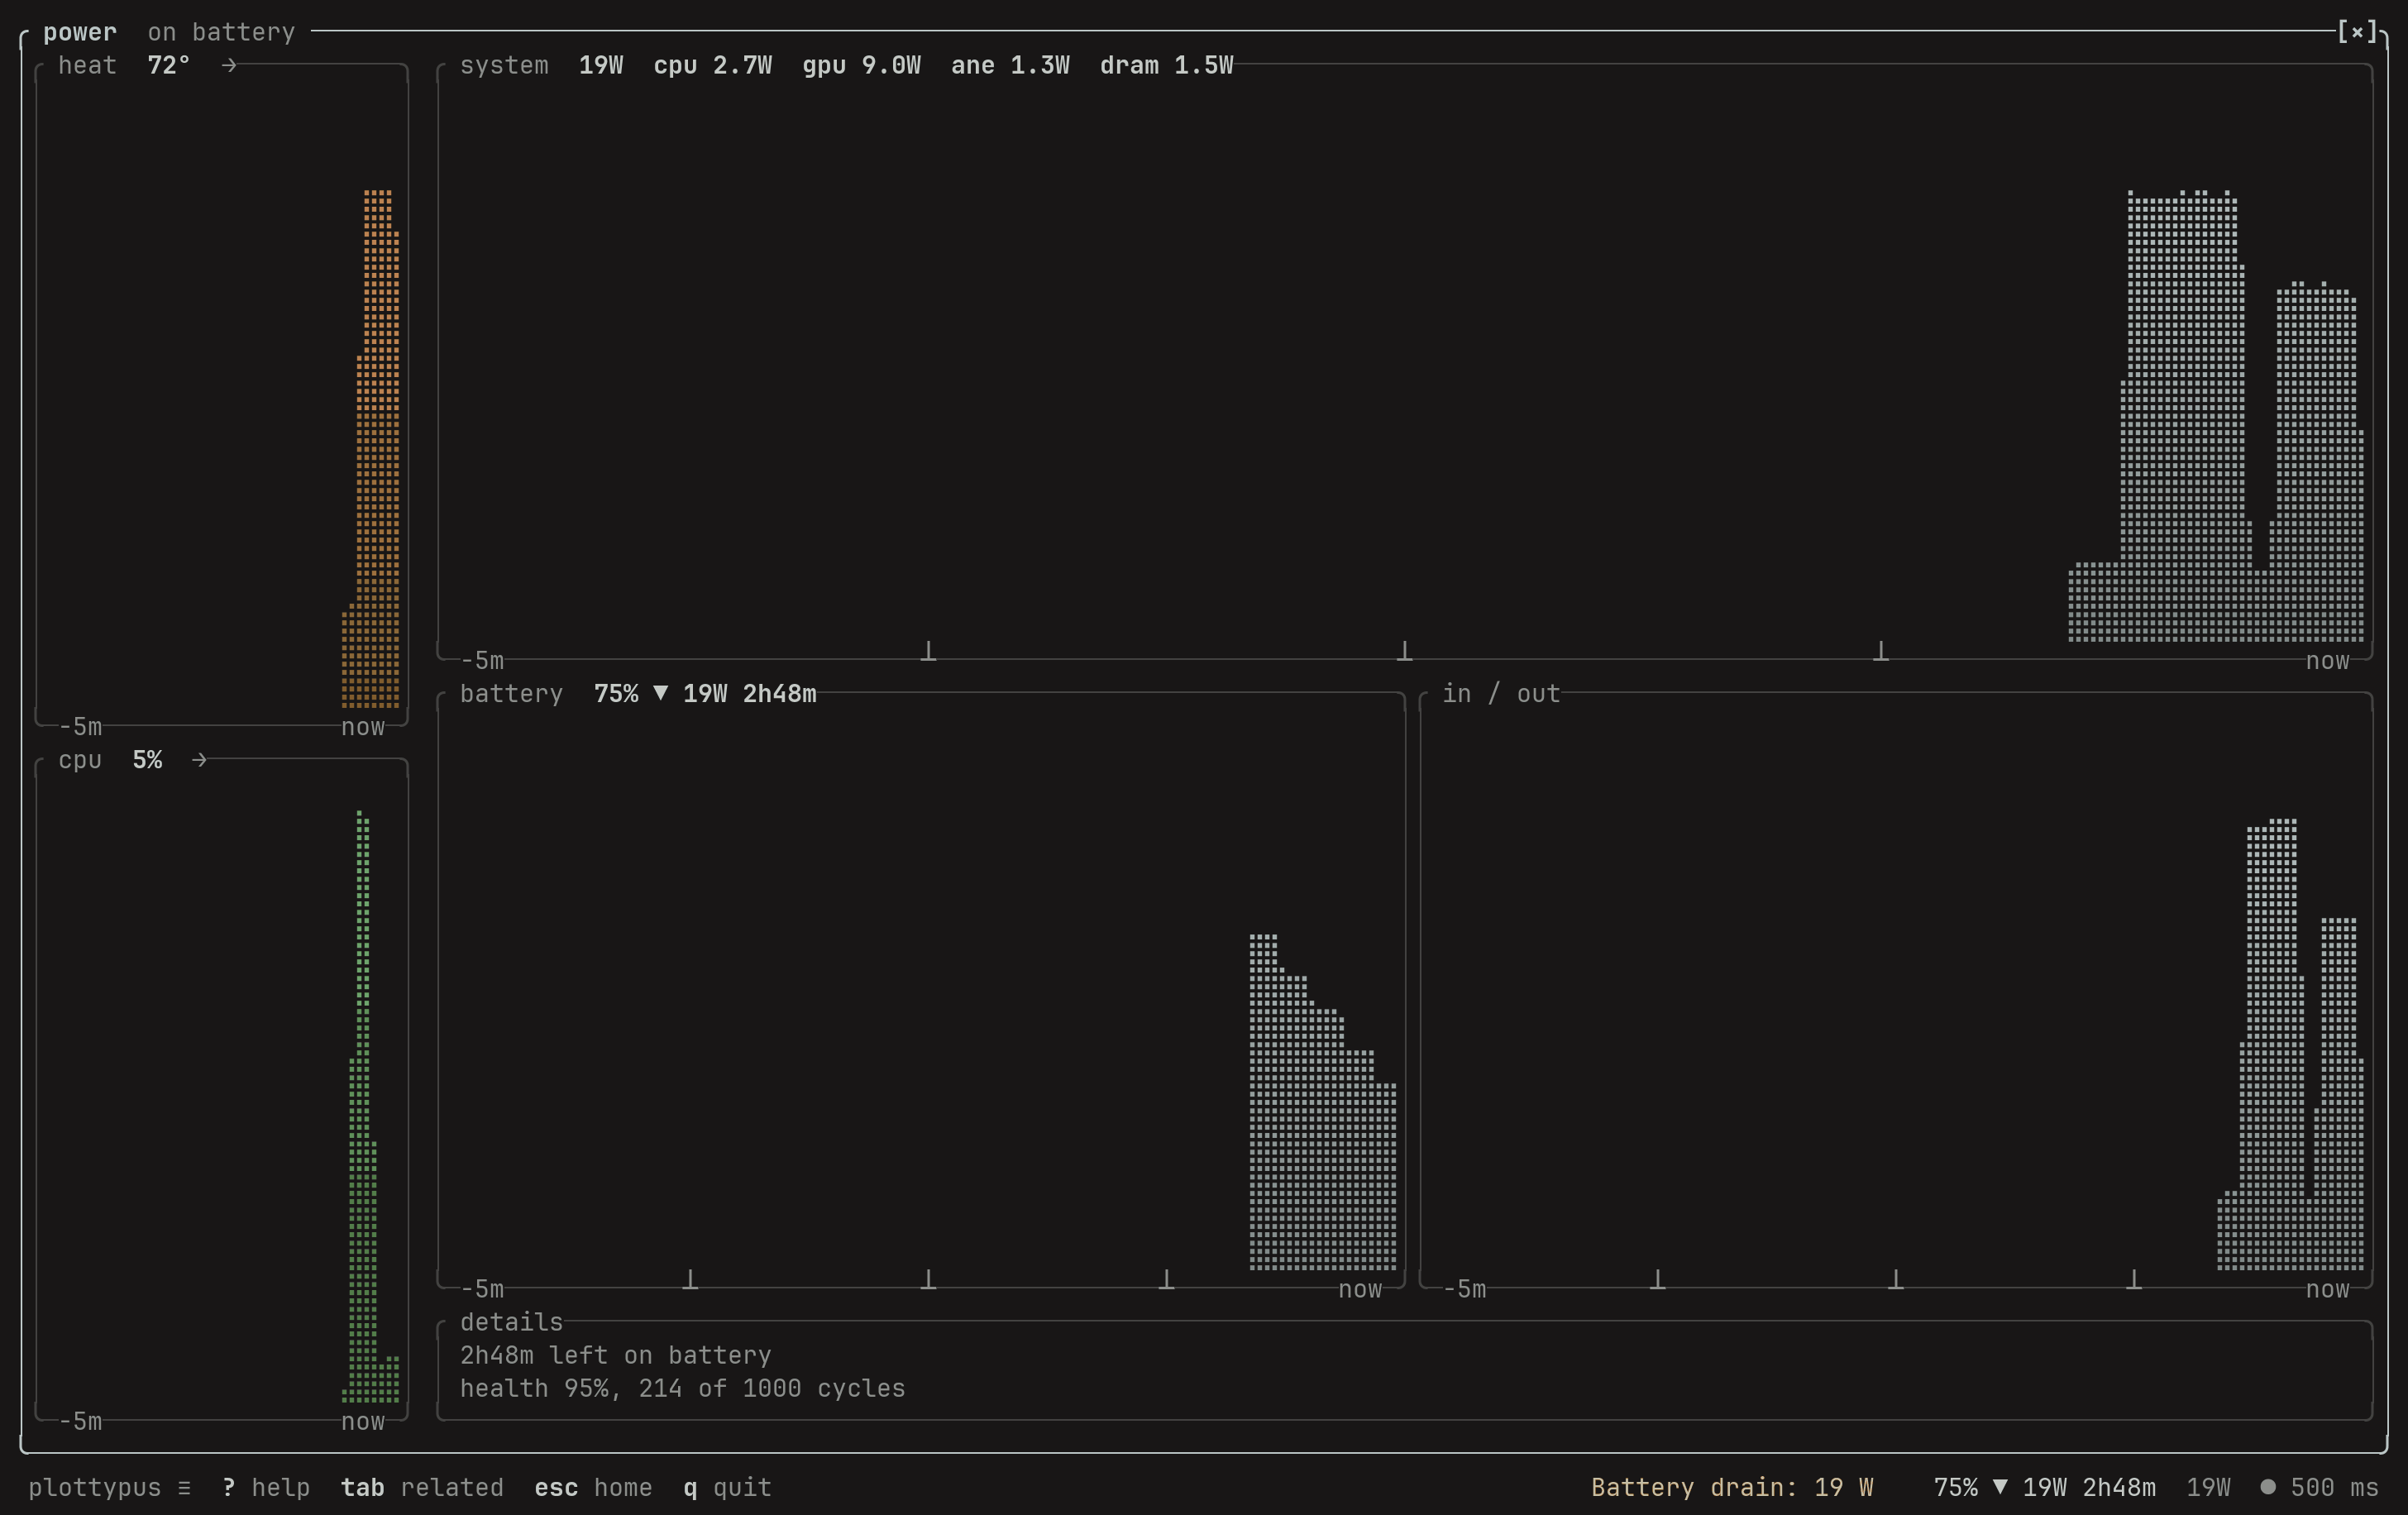Select the in / out panel title
2408x1515 pixels.
tap(1501, 693)
